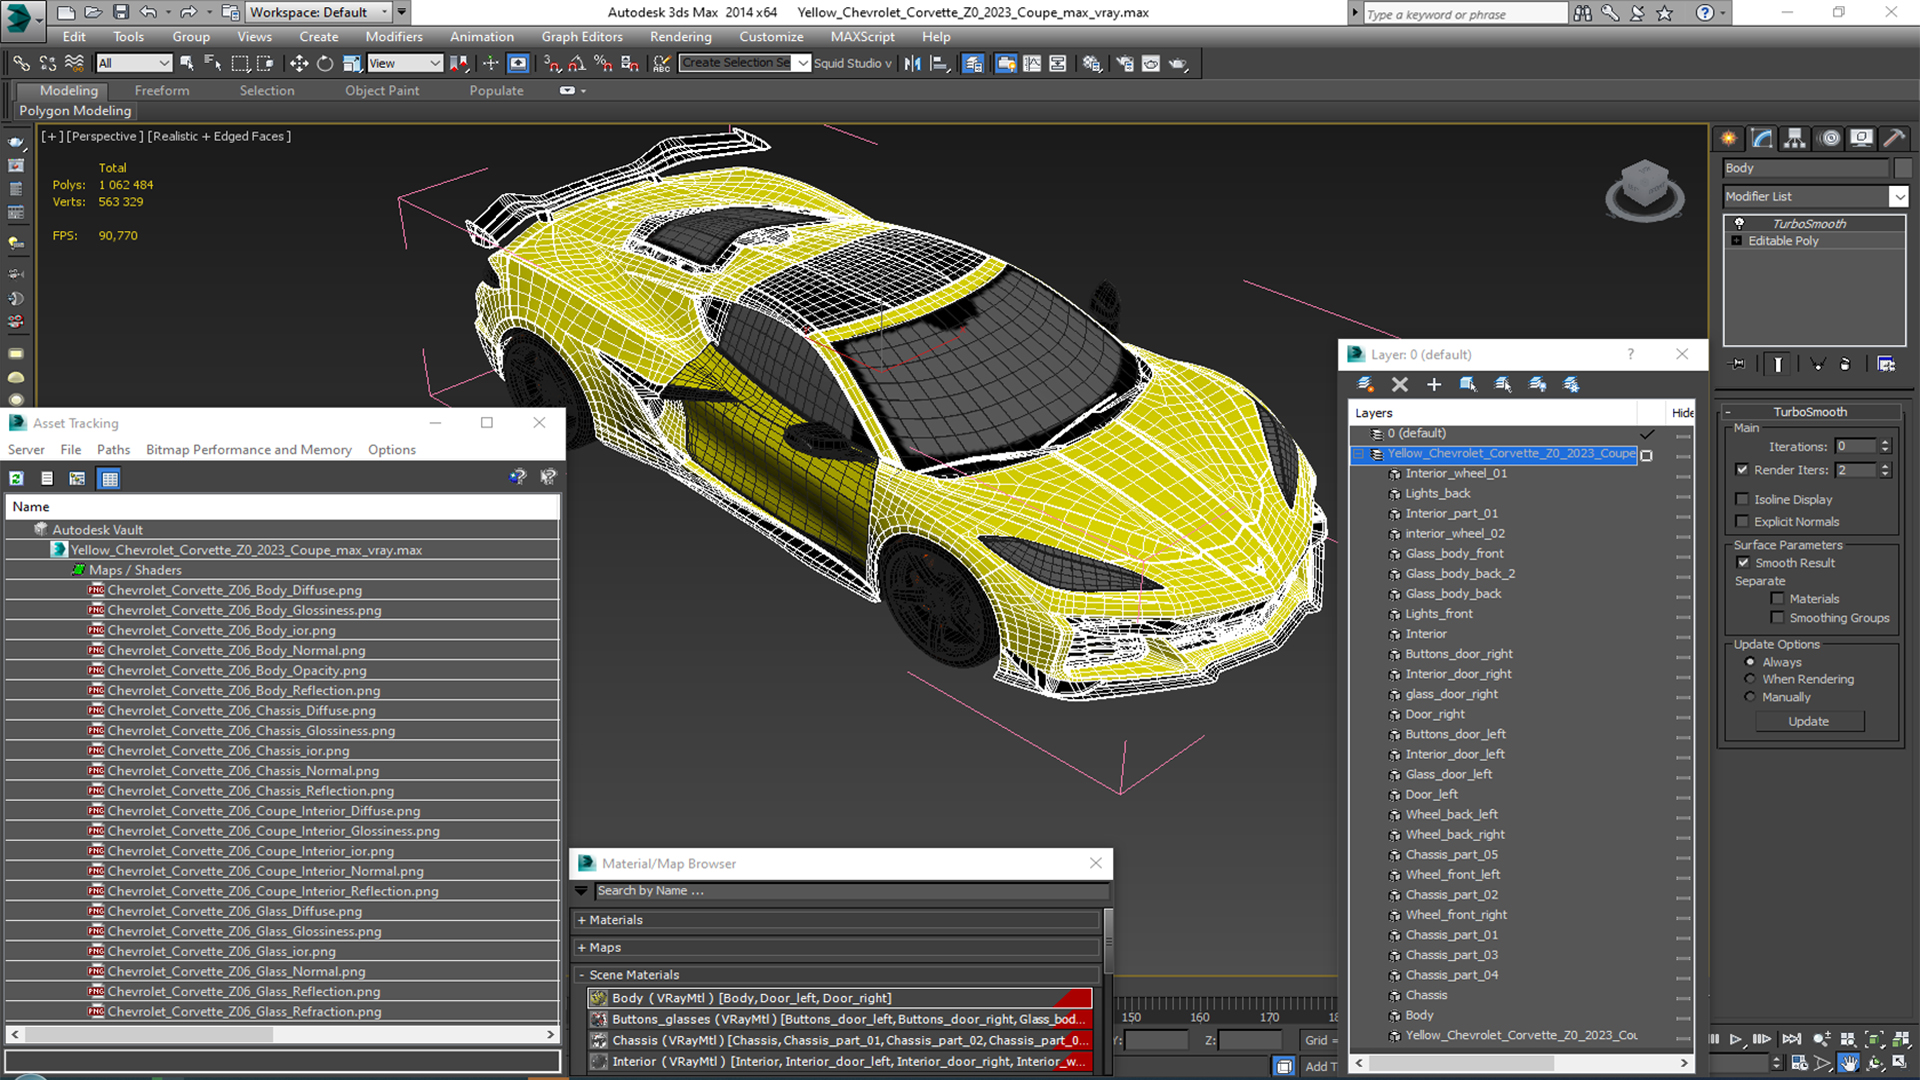This screenshot has width=1920, height=1080.
Task: Enable Separate by Smoothing Groups checkbox
Action: pos(1777,618)
